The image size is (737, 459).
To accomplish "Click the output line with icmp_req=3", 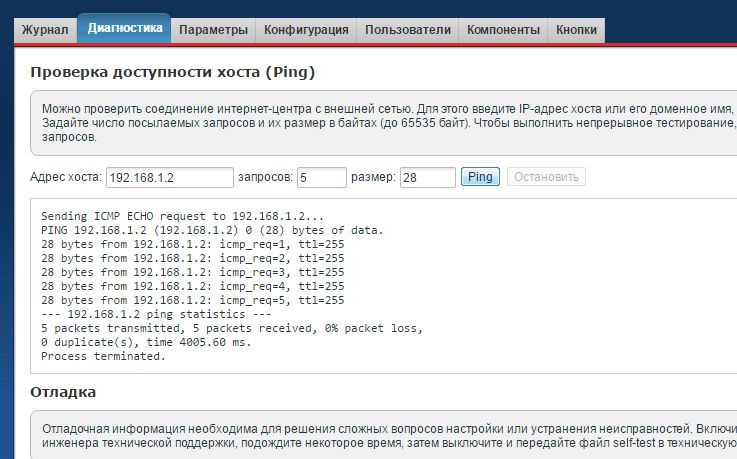I will (193, 272).
